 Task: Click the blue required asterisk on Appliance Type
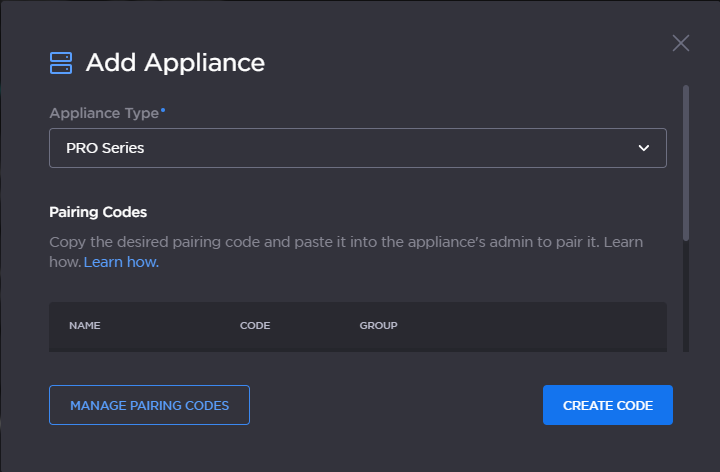coord(163,110)
